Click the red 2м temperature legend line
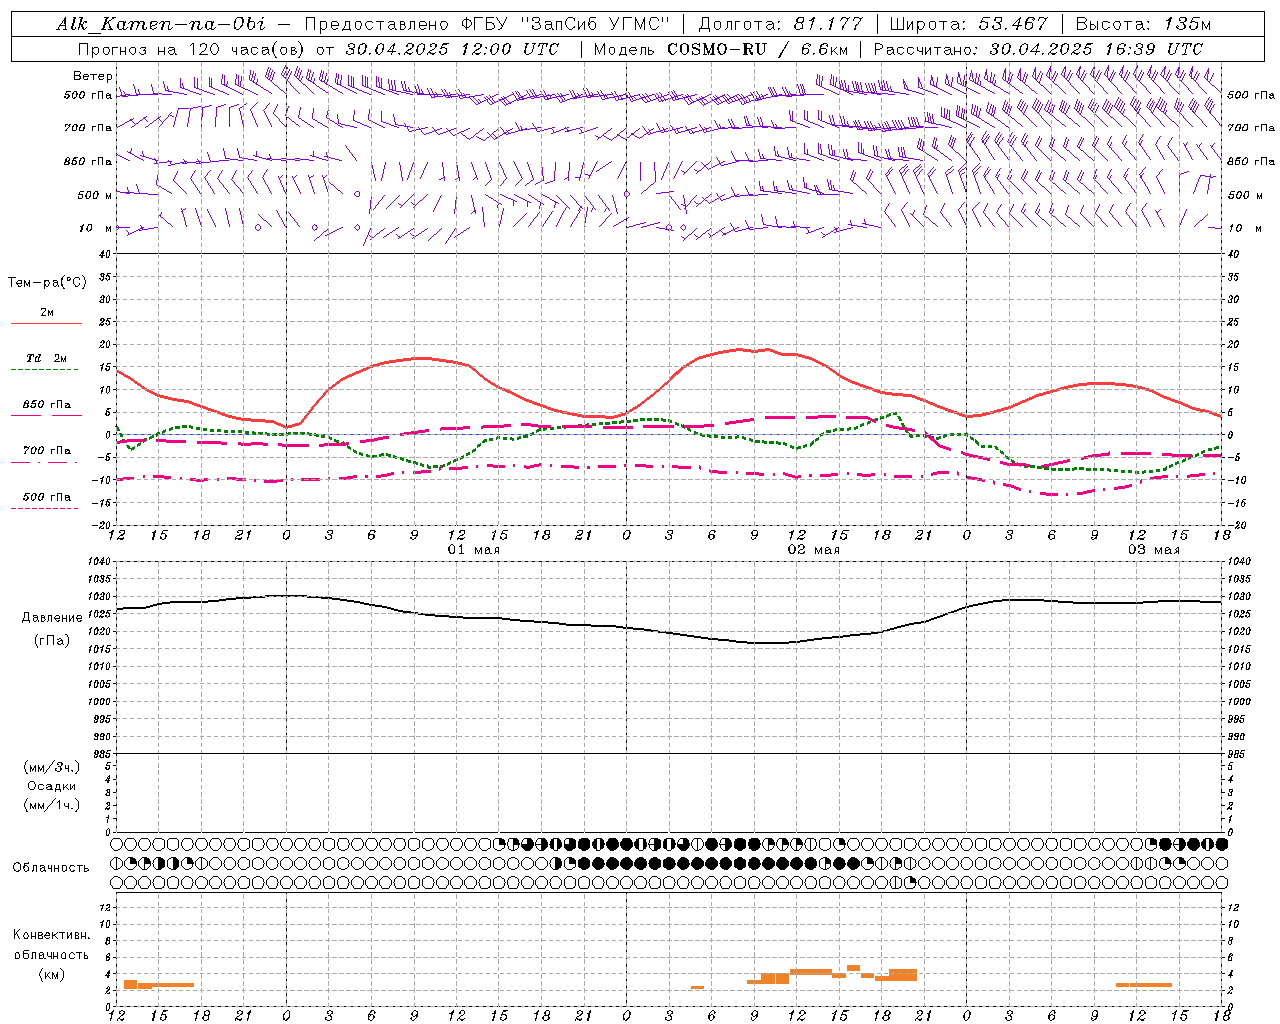Viewport: 1280px width, 1024px height. point(46,323)
